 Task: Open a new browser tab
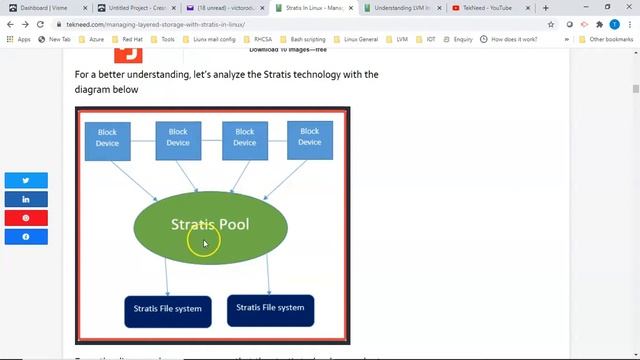click(x=545, y=8)
